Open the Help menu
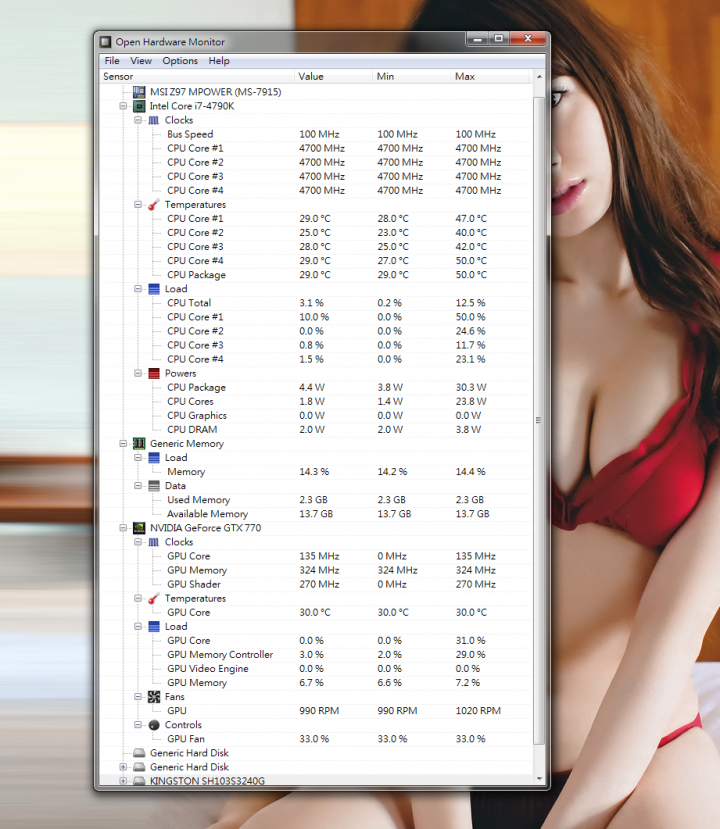The height and width of the screenshot is (829, 720). [219, 61]
